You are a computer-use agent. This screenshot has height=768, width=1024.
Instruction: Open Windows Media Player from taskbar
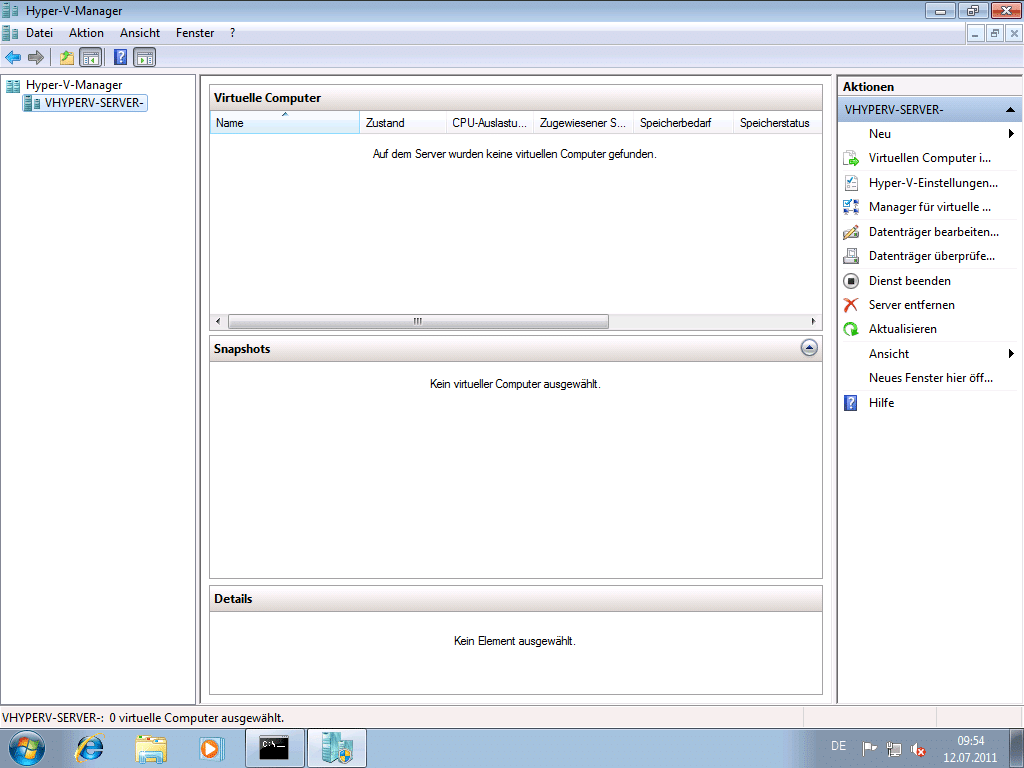pyautogui.click(x=212, y=748)
